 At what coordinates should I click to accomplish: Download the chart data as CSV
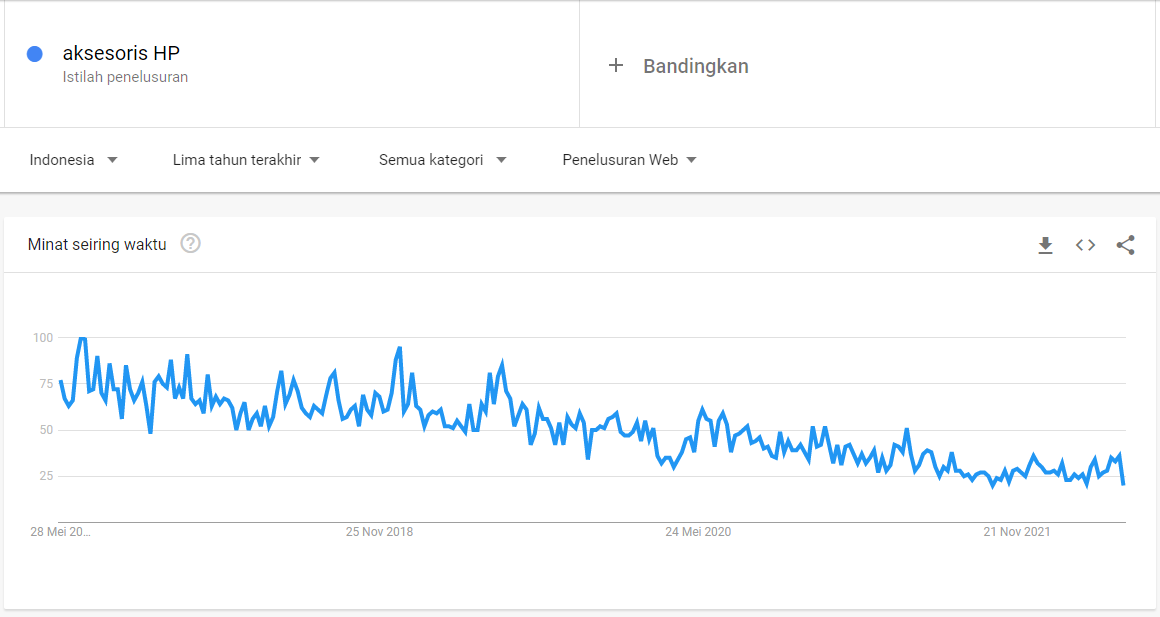[x=1045, y=245]
